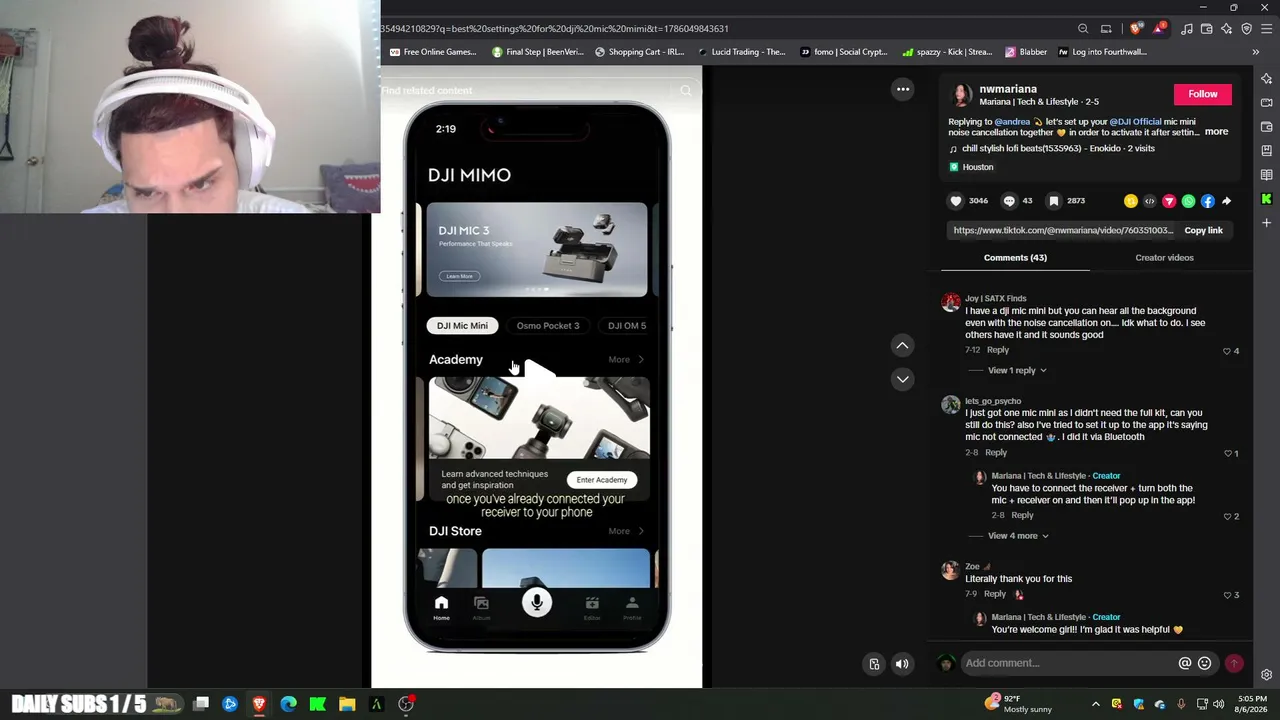Viewport: 1280px width, 720px height.
Task: Reply to Zoe's comment
Action: click(x=994, y=594)
